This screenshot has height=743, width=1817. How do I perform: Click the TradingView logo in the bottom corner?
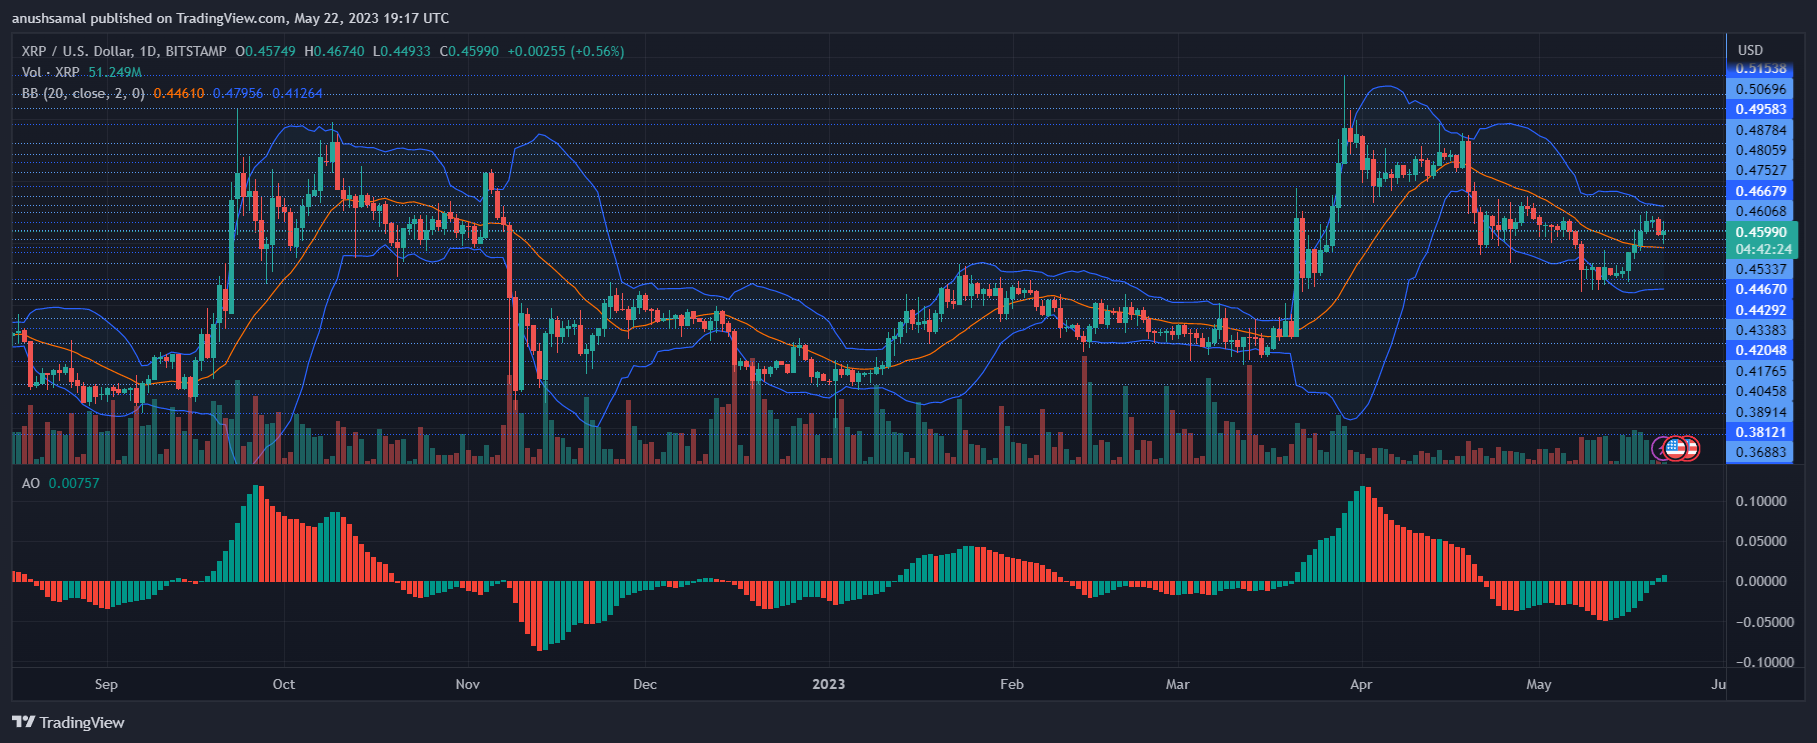(68, 722)
